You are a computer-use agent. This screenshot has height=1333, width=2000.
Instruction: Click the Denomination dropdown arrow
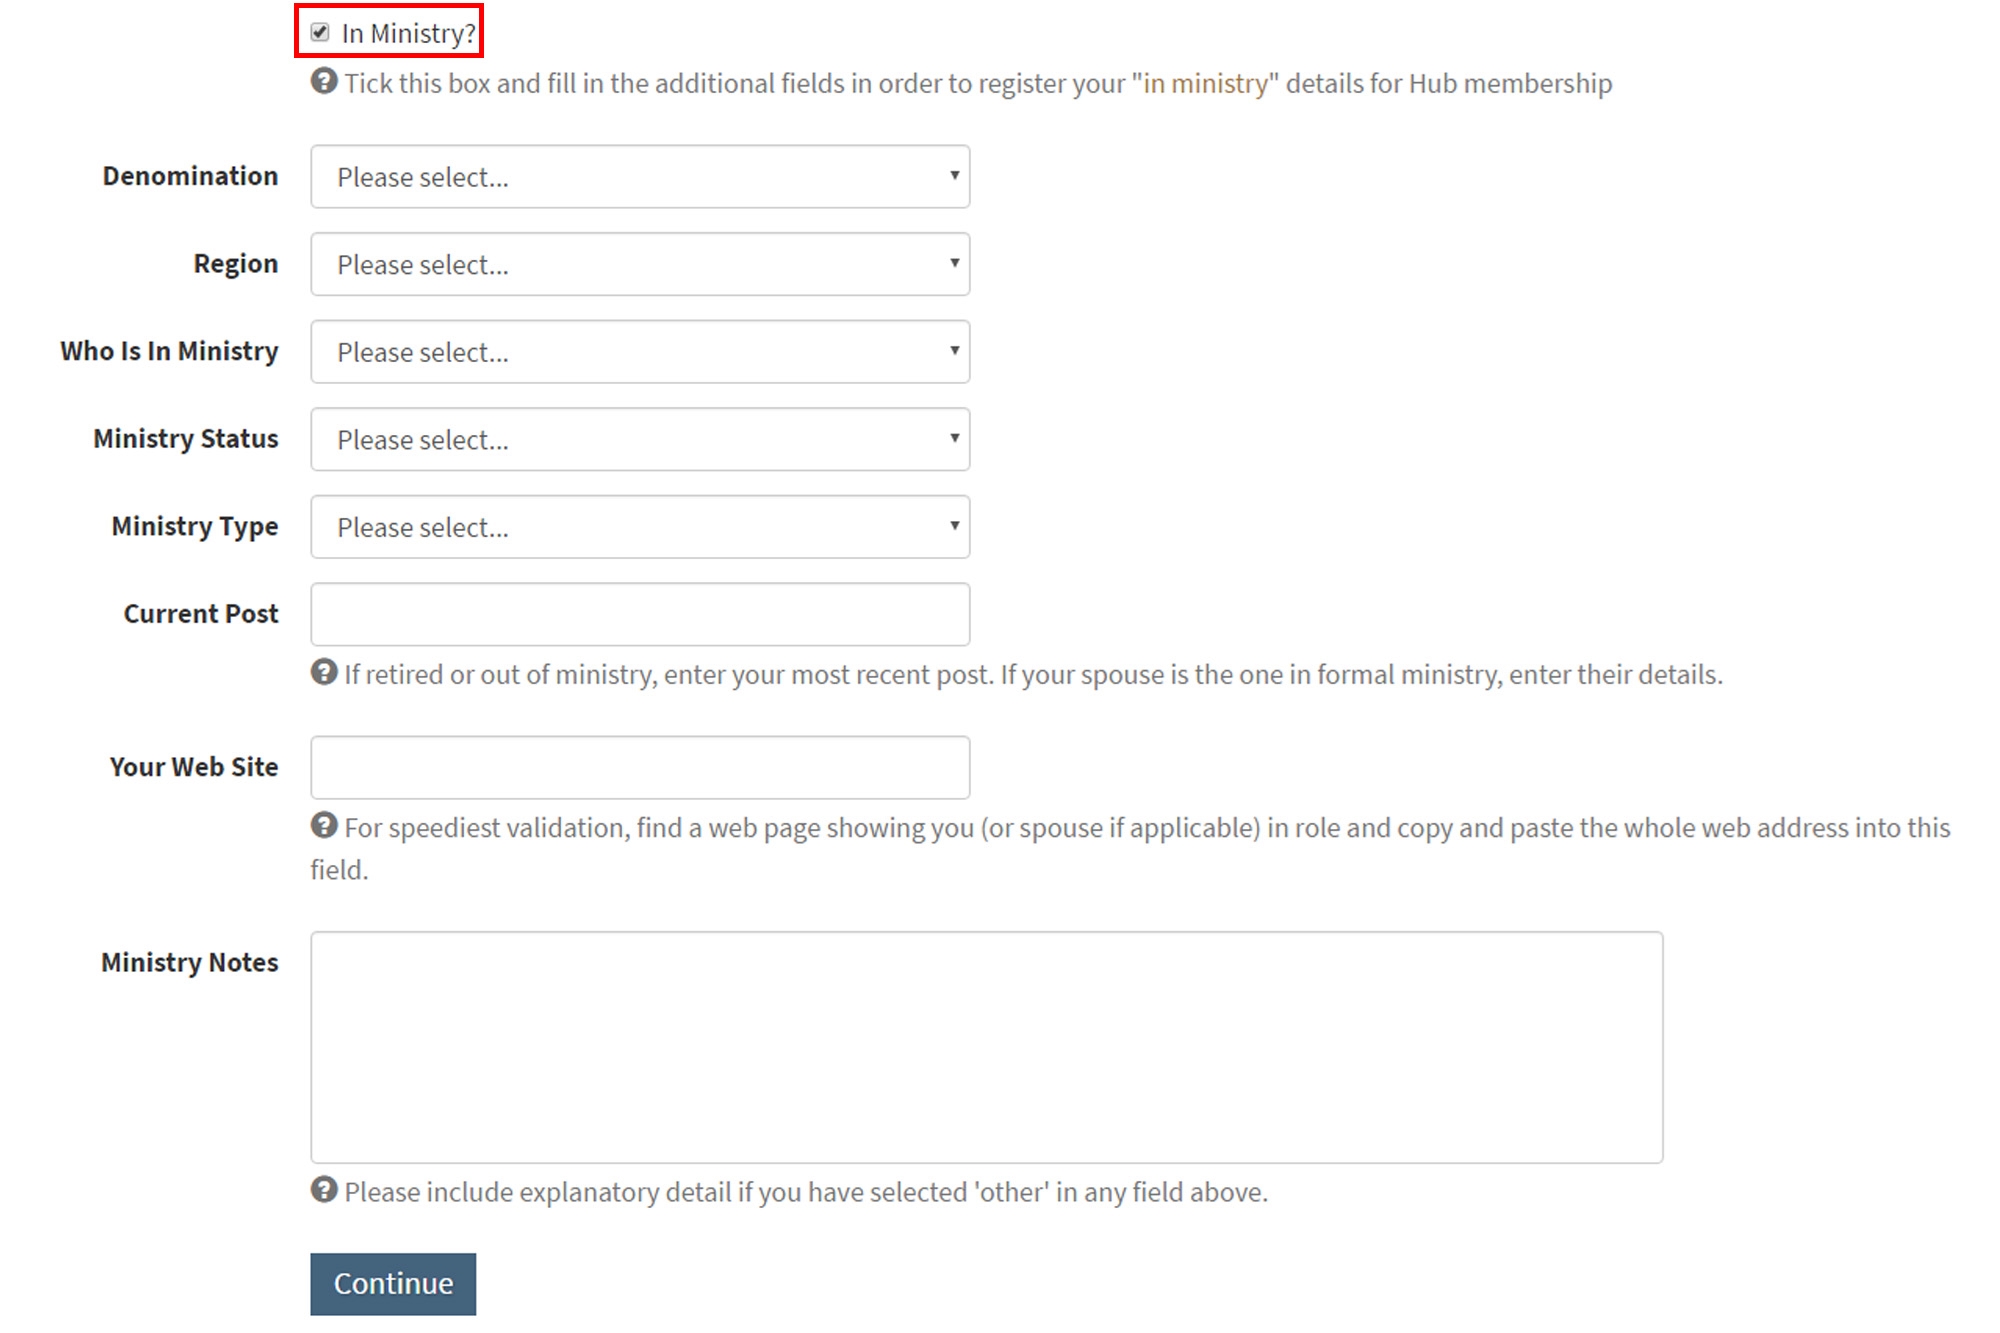(955, 176)
